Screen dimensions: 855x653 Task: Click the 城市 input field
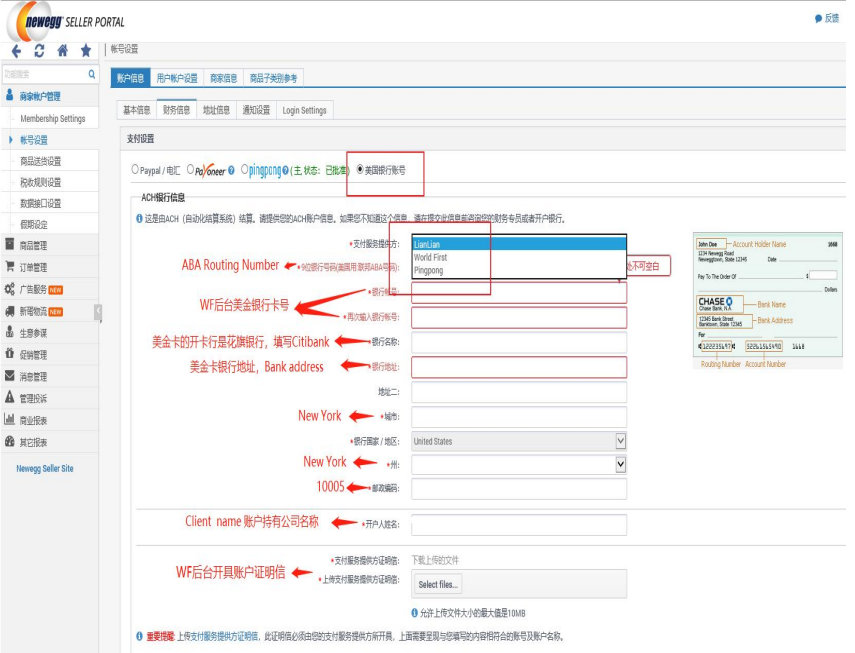click(x=519, y=417)
